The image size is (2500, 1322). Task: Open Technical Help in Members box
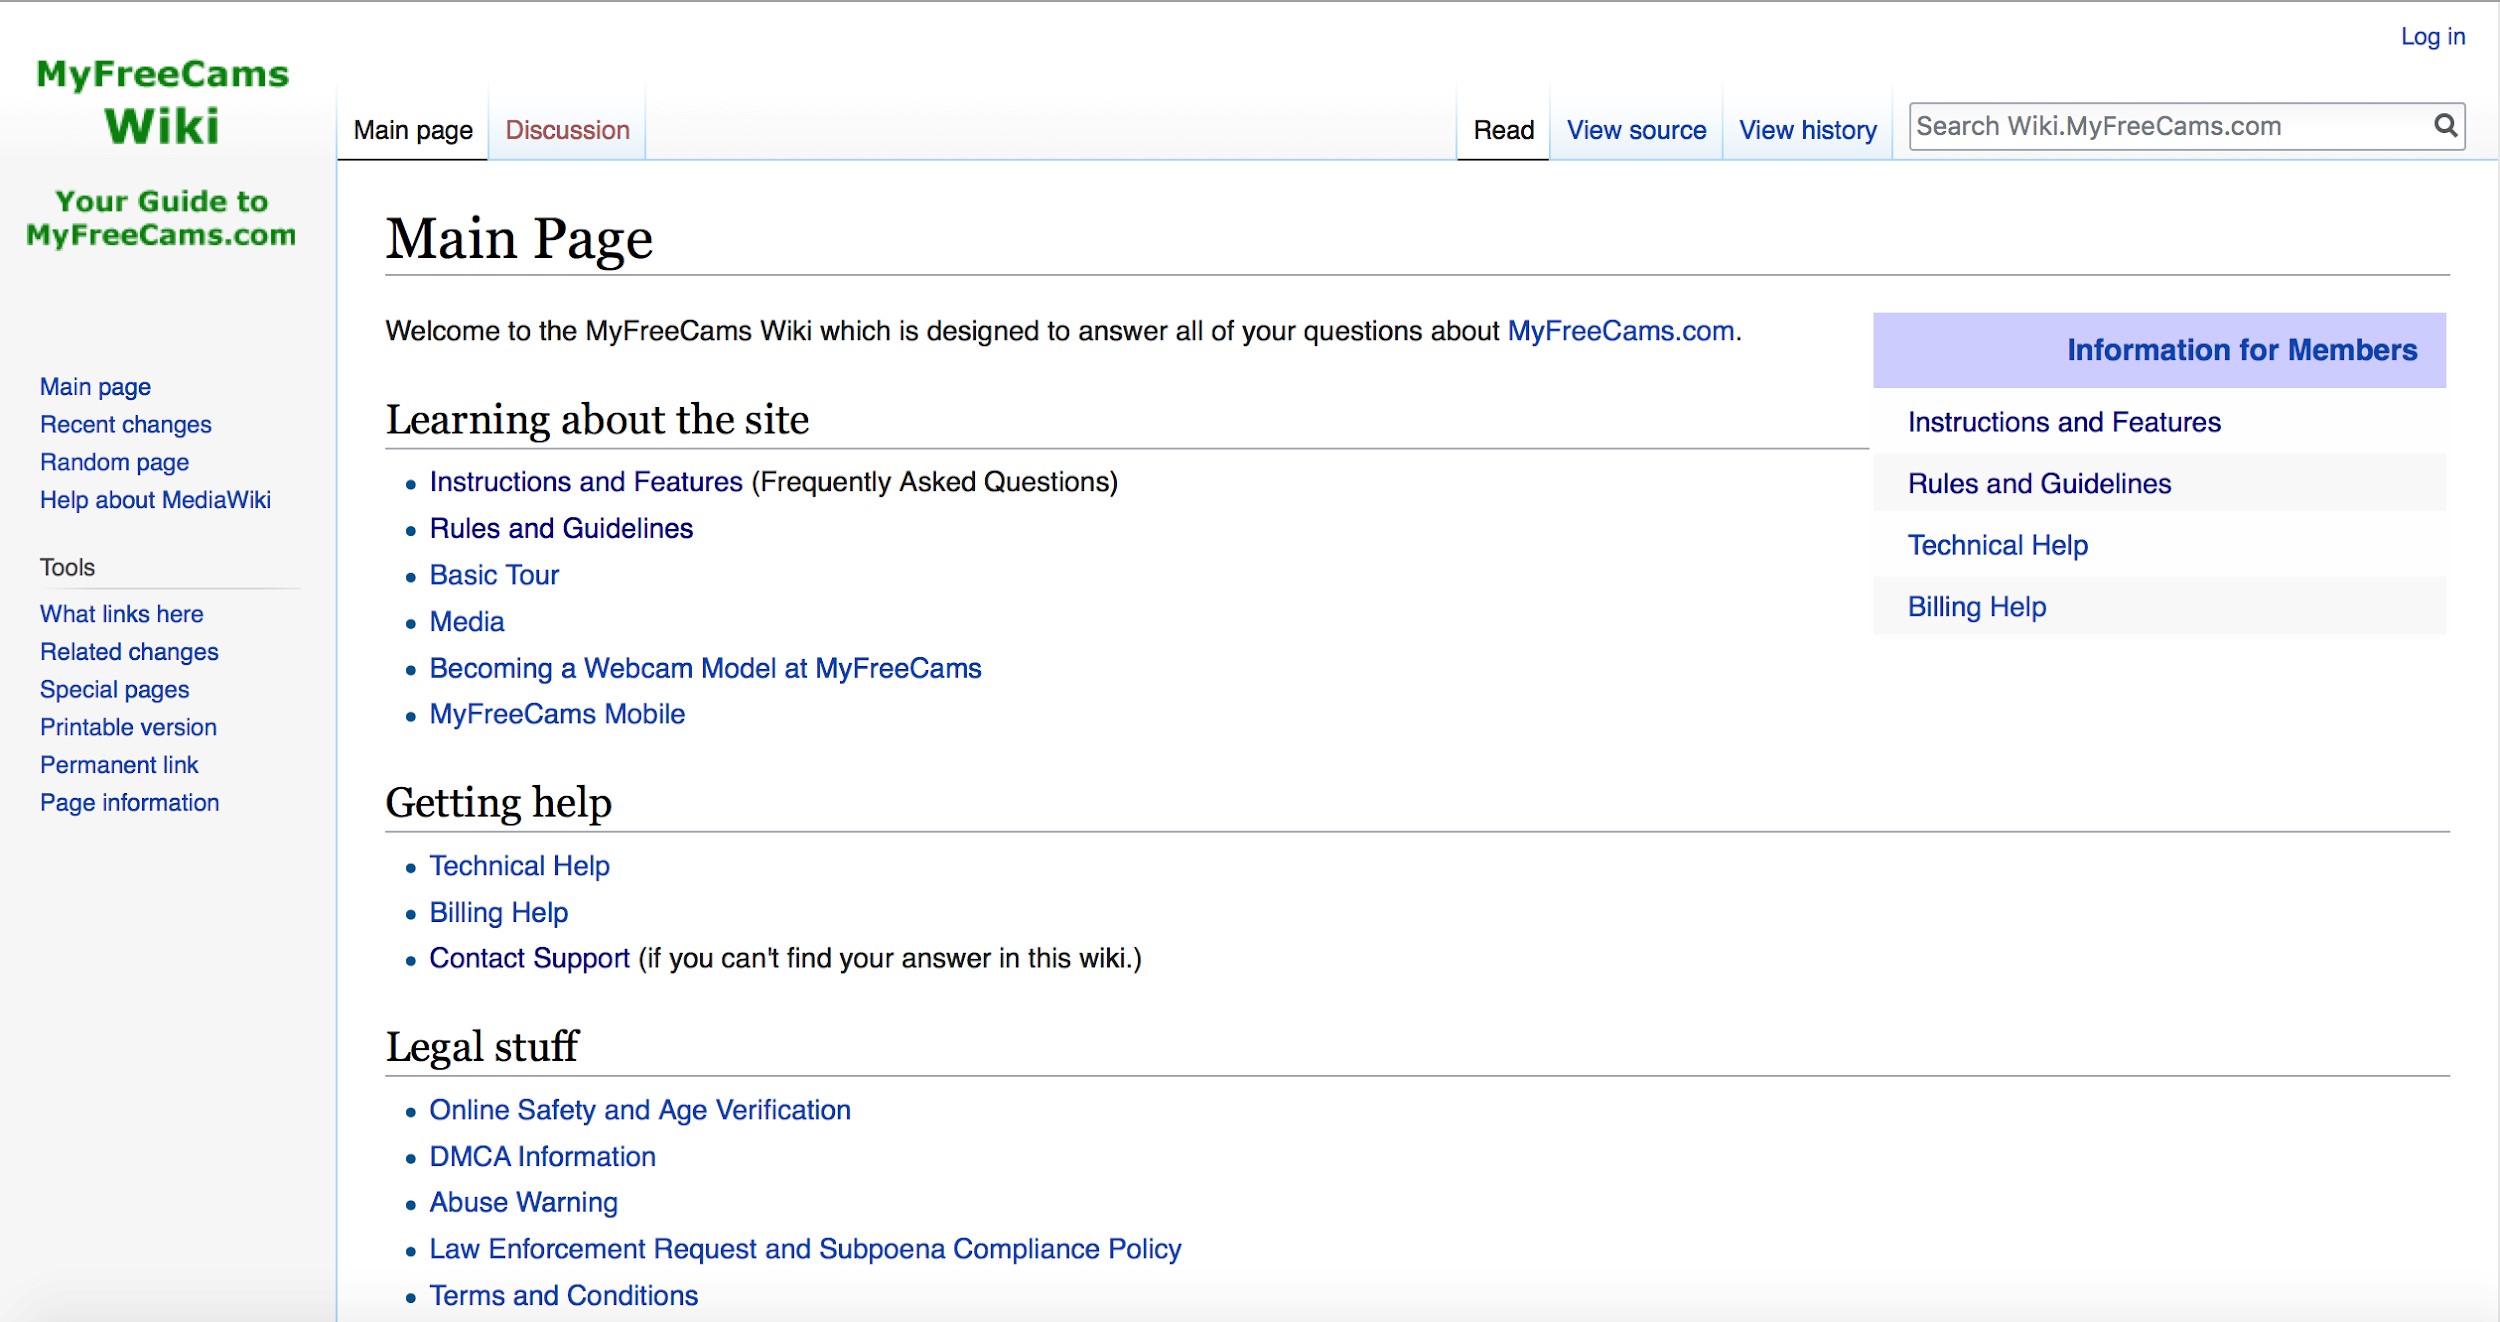pyautogui.click(x=1997, y=545)
